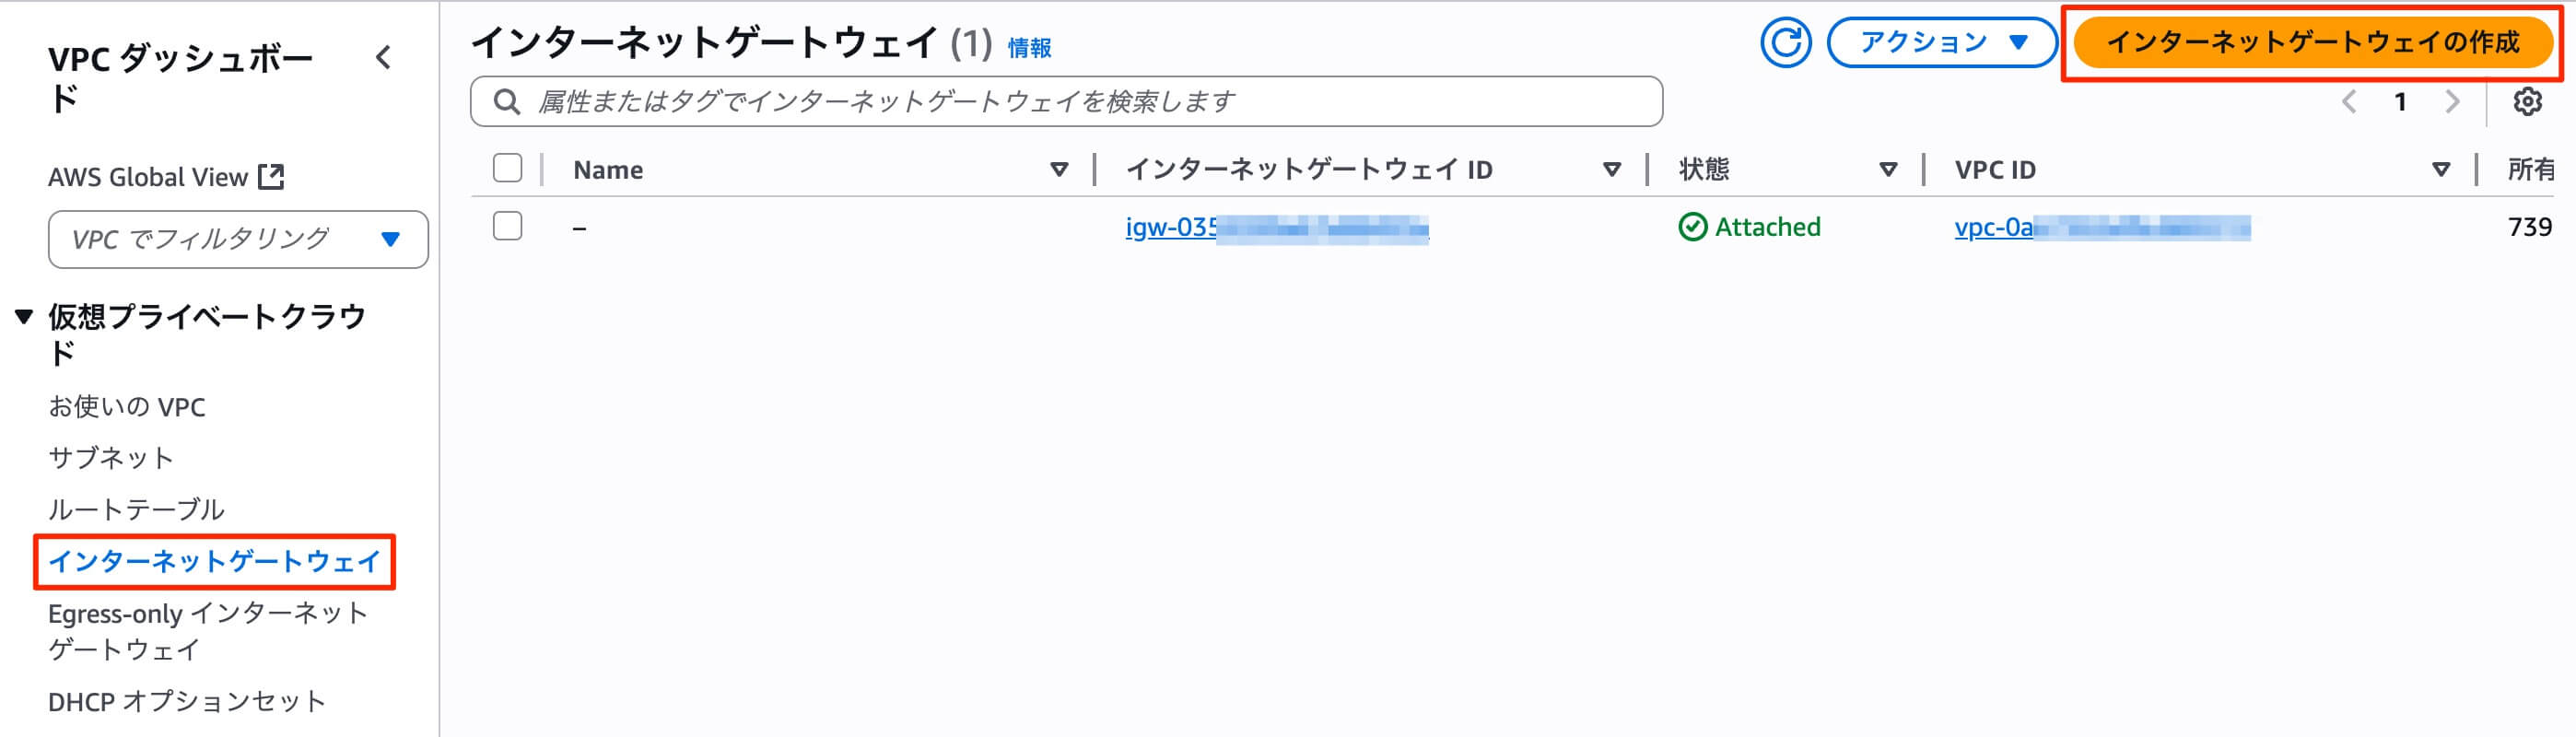This screenshot has width=2576, height=737.
Task: Open the vpc-0a VPC link
Action: [2102, 228]
